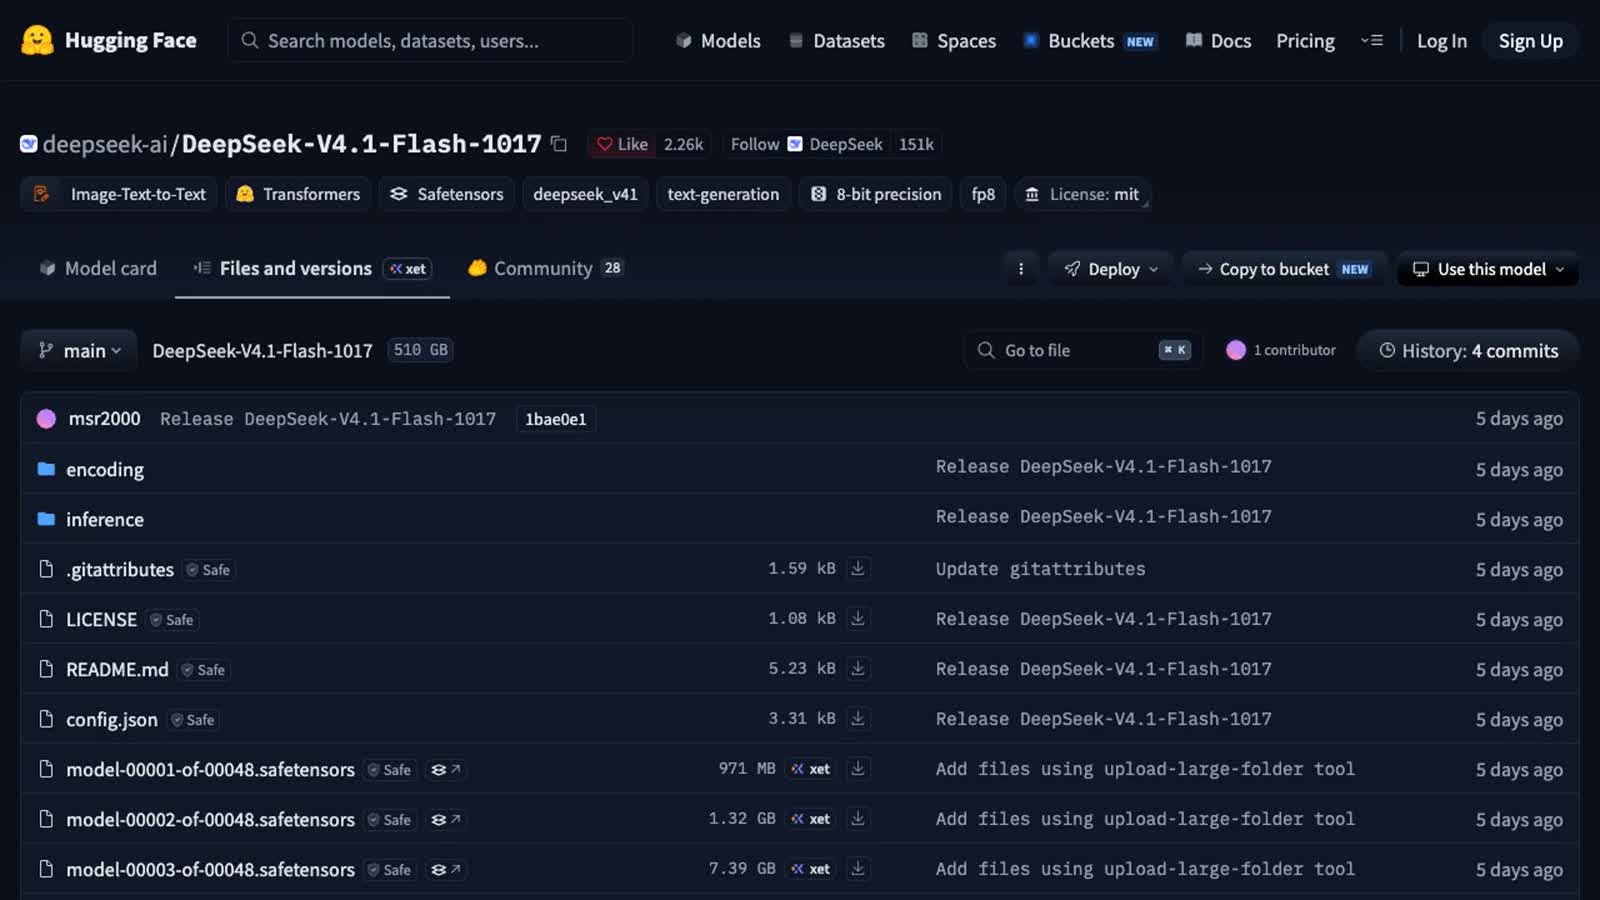Download model-00002-of-00048.safetensors
Screen dimensions: 1600x900
(x=858, y=818)
